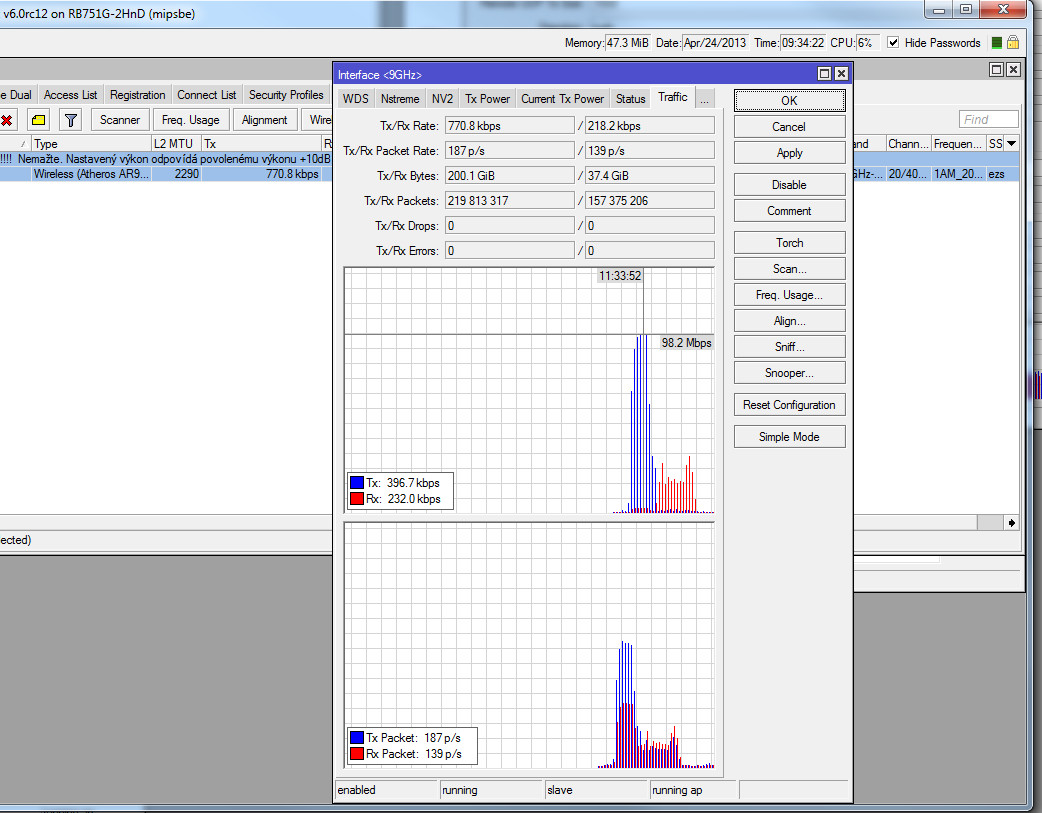
Task: Click the padlock icon near Hide Passwords
Action: pos(1013,43)
